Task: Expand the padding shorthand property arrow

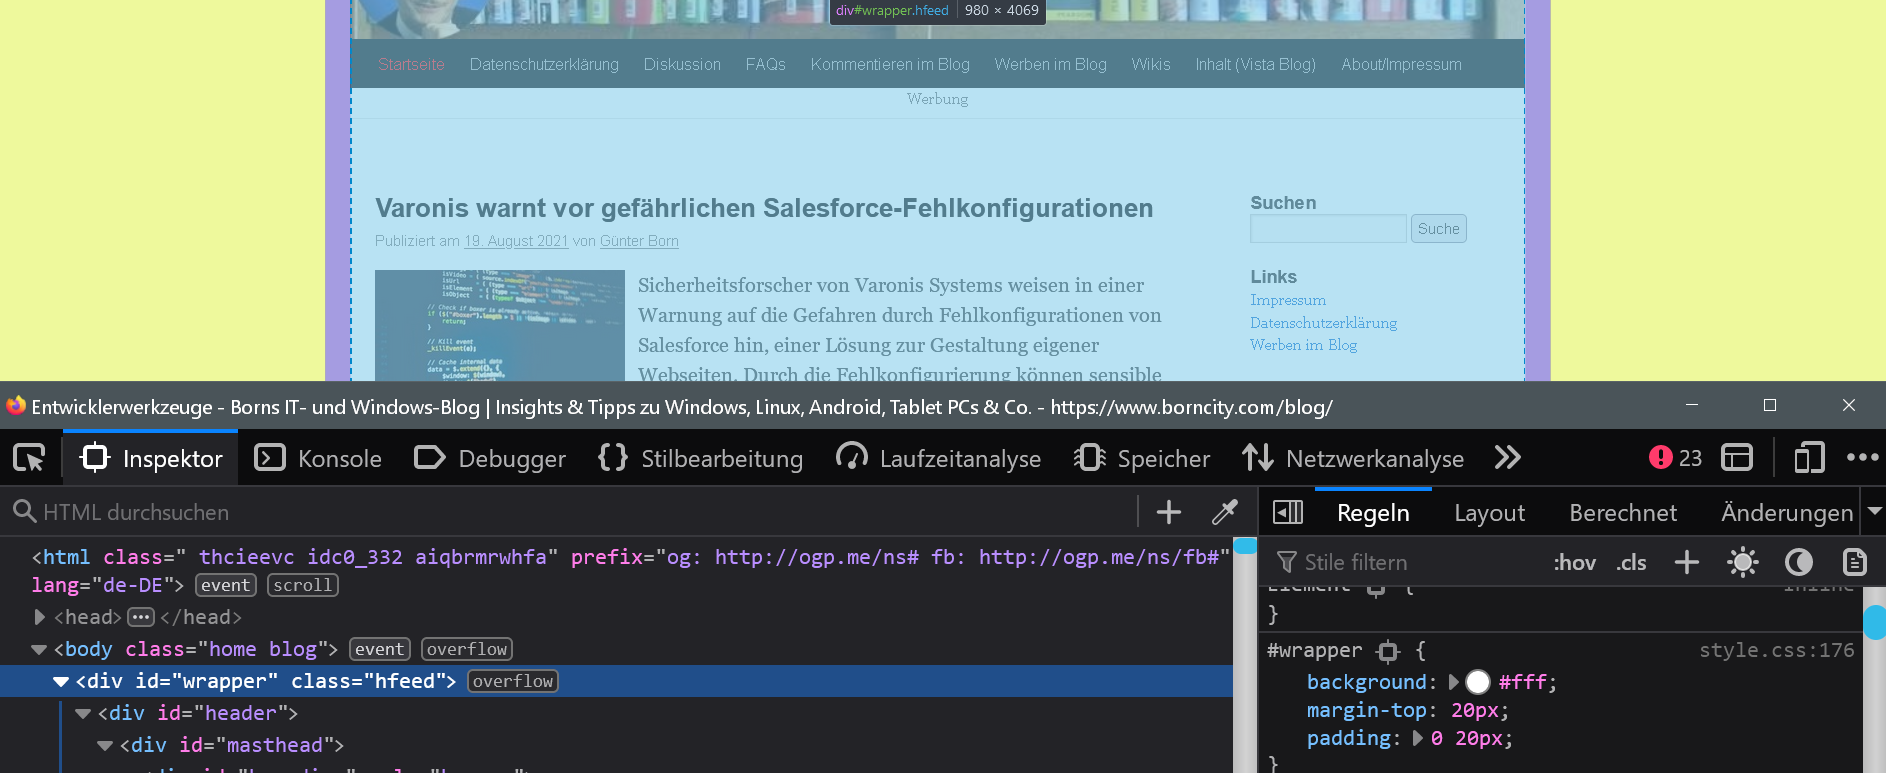Action: click(1418, 738)
